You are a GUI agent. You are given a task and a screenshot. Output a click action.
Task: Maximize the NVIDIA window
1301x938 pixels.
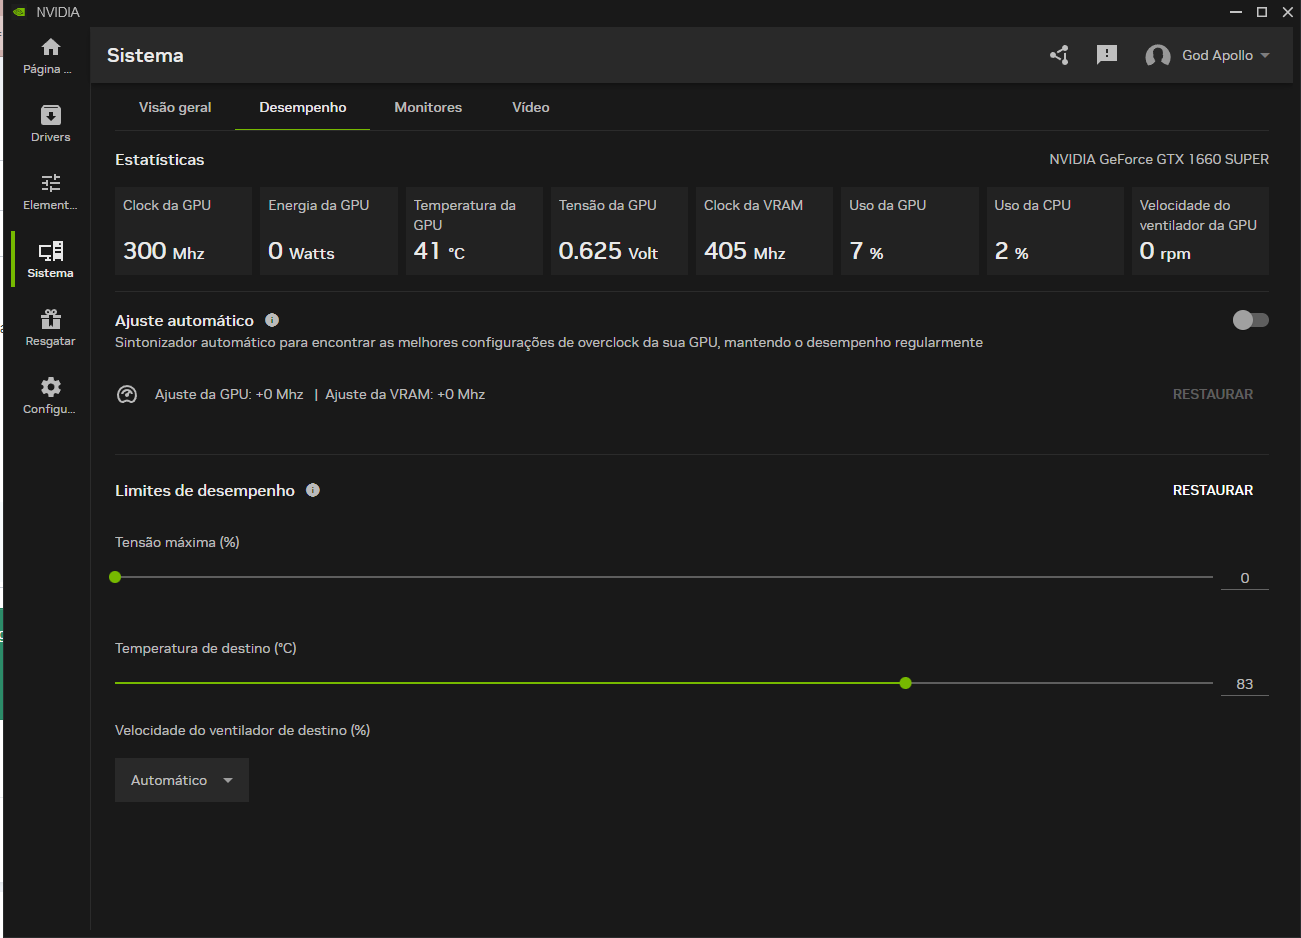click(x=1262, y=12)
